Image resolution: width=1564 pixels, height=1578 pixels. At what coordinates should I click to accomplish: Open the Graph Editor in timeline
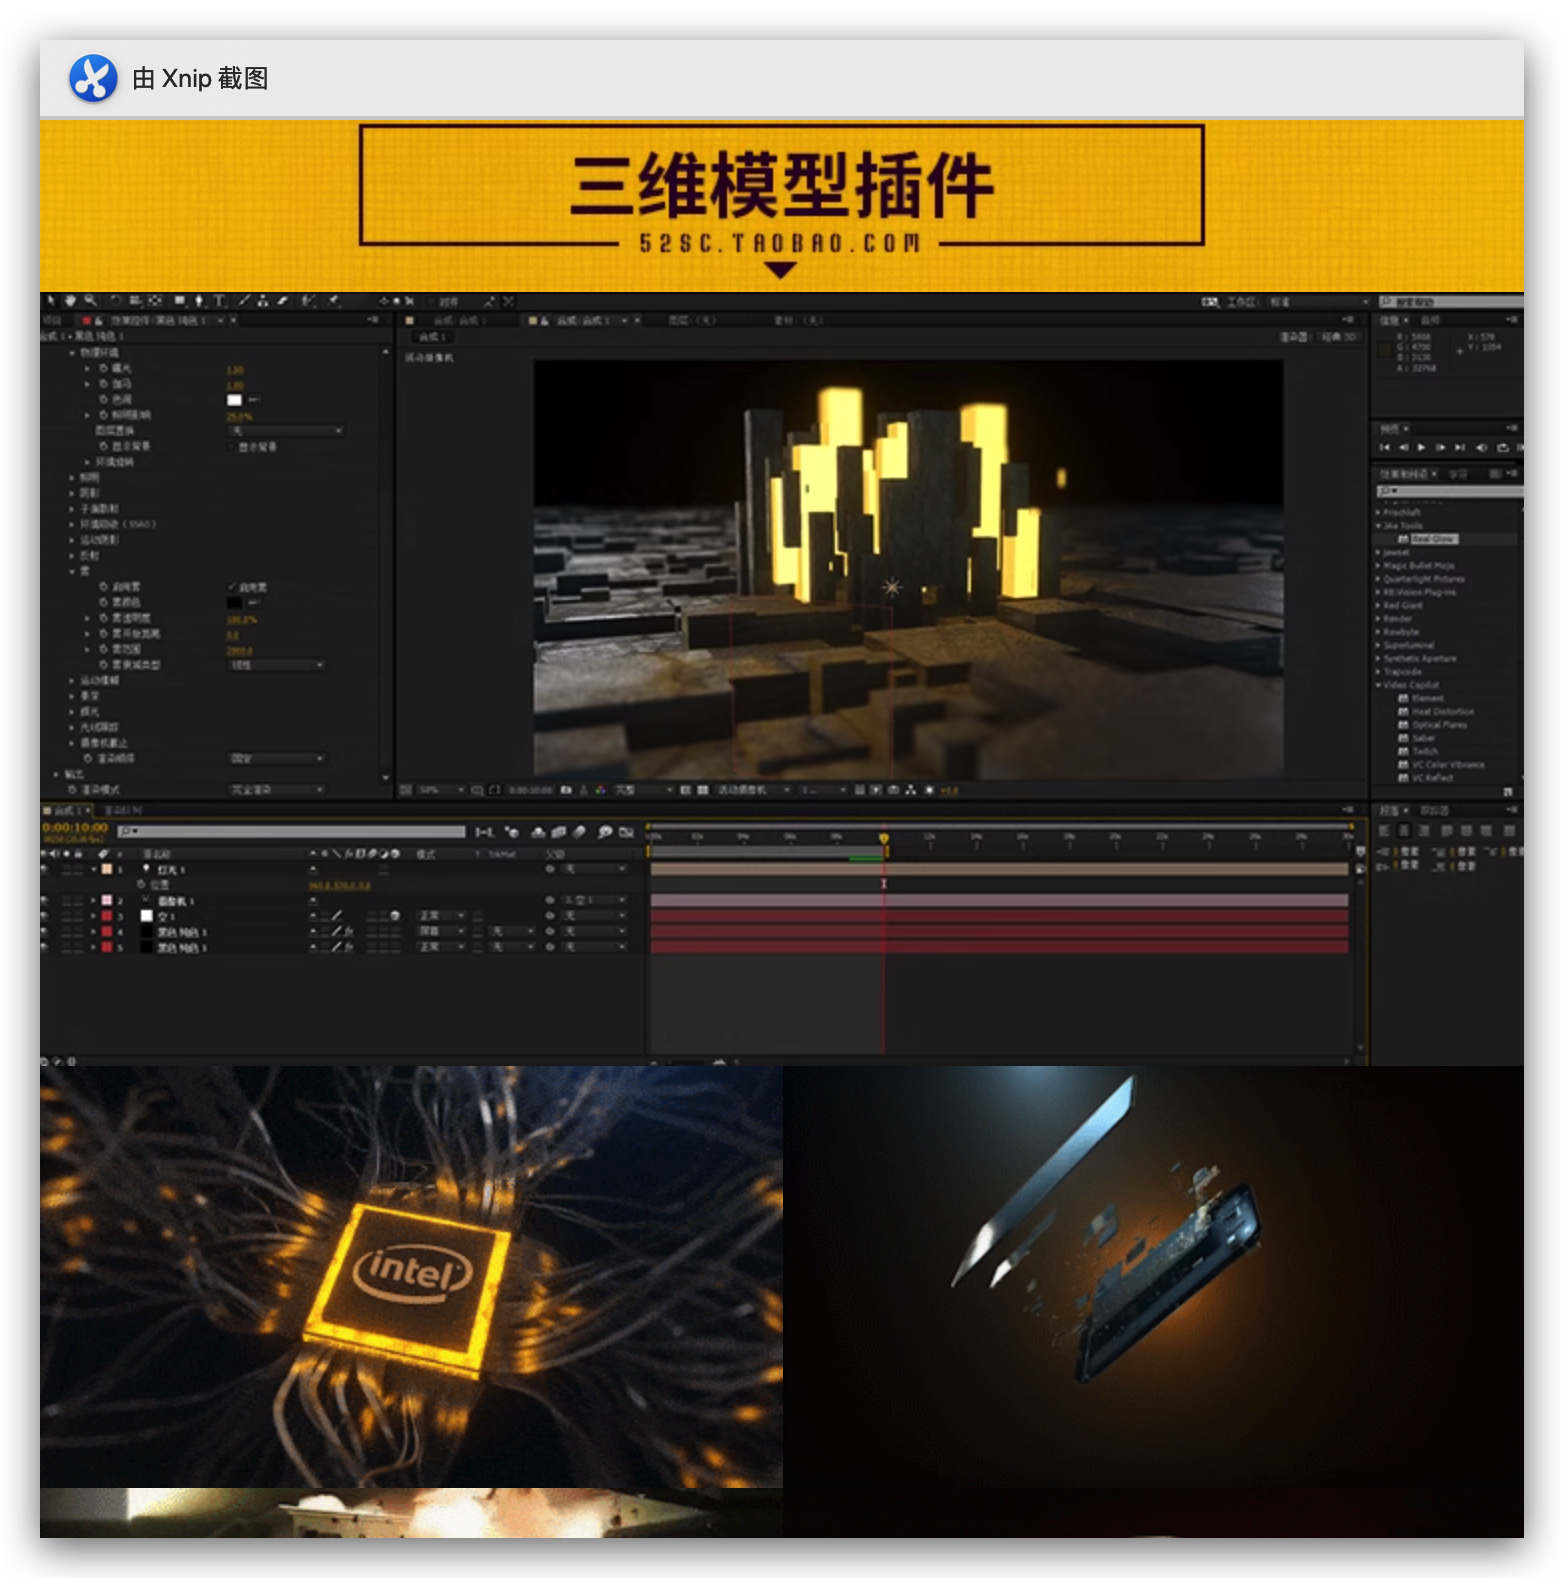626,832
